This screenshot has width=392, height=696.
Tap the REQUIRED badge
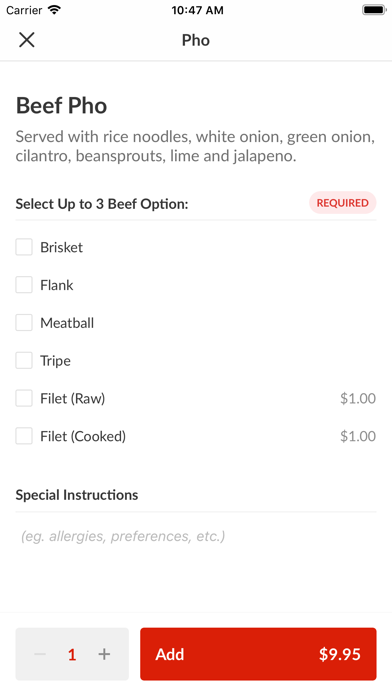(x=342, y=203)
